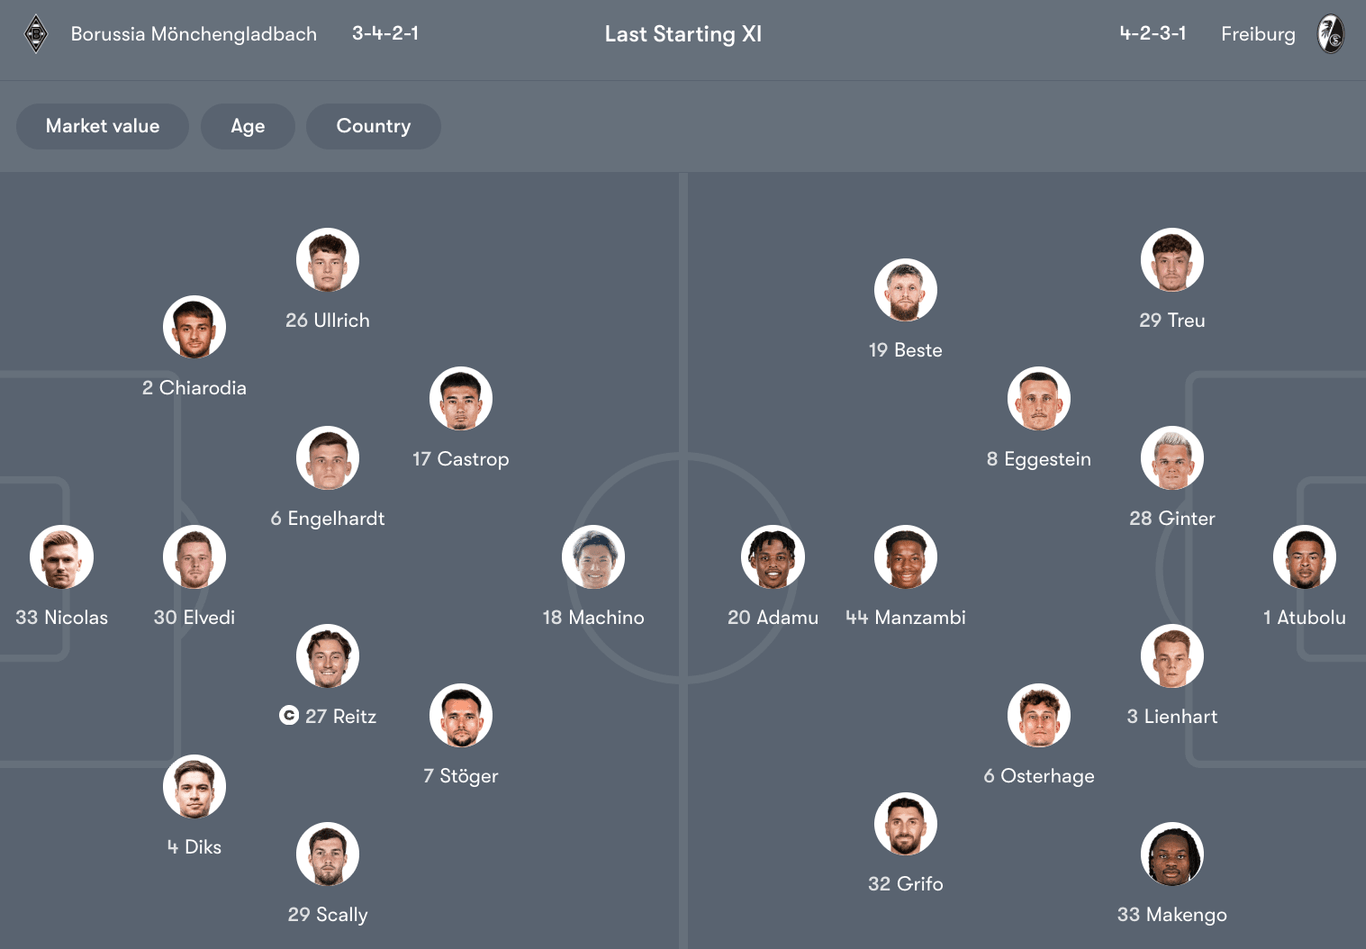Open Ginter's player photo
The height and width of the screenshot is (949, 1366).
[1172, 458]
